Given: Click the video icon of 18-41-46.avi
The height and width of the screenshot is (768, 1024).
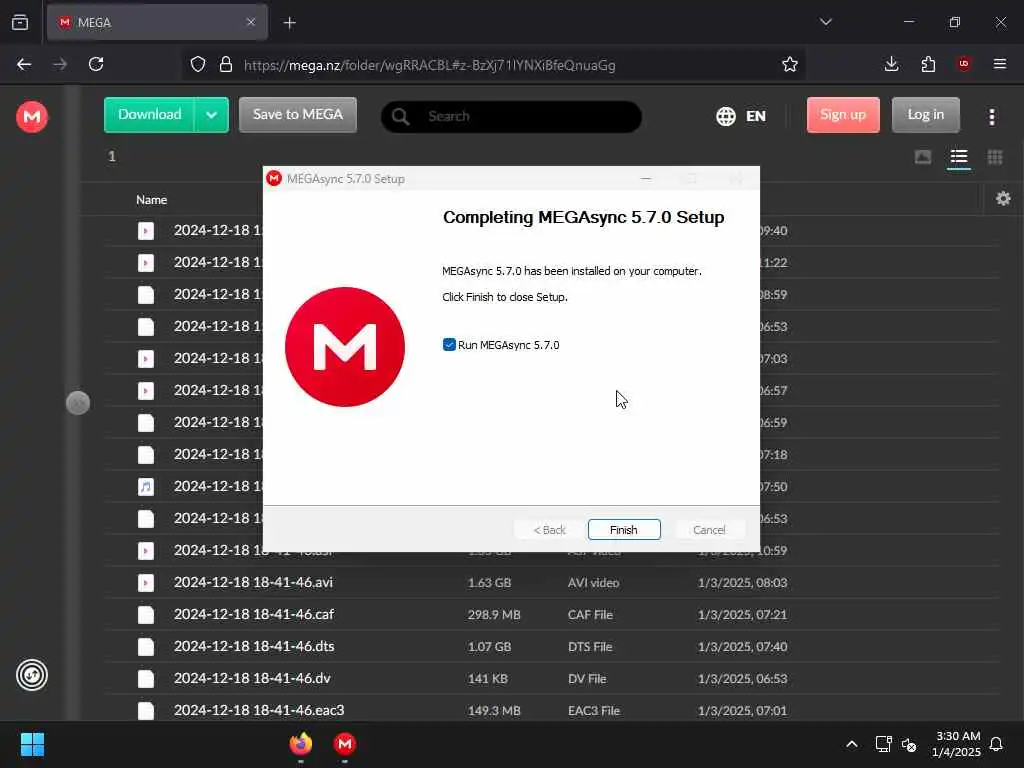Looking at the screenshot, I should (146, 583).
